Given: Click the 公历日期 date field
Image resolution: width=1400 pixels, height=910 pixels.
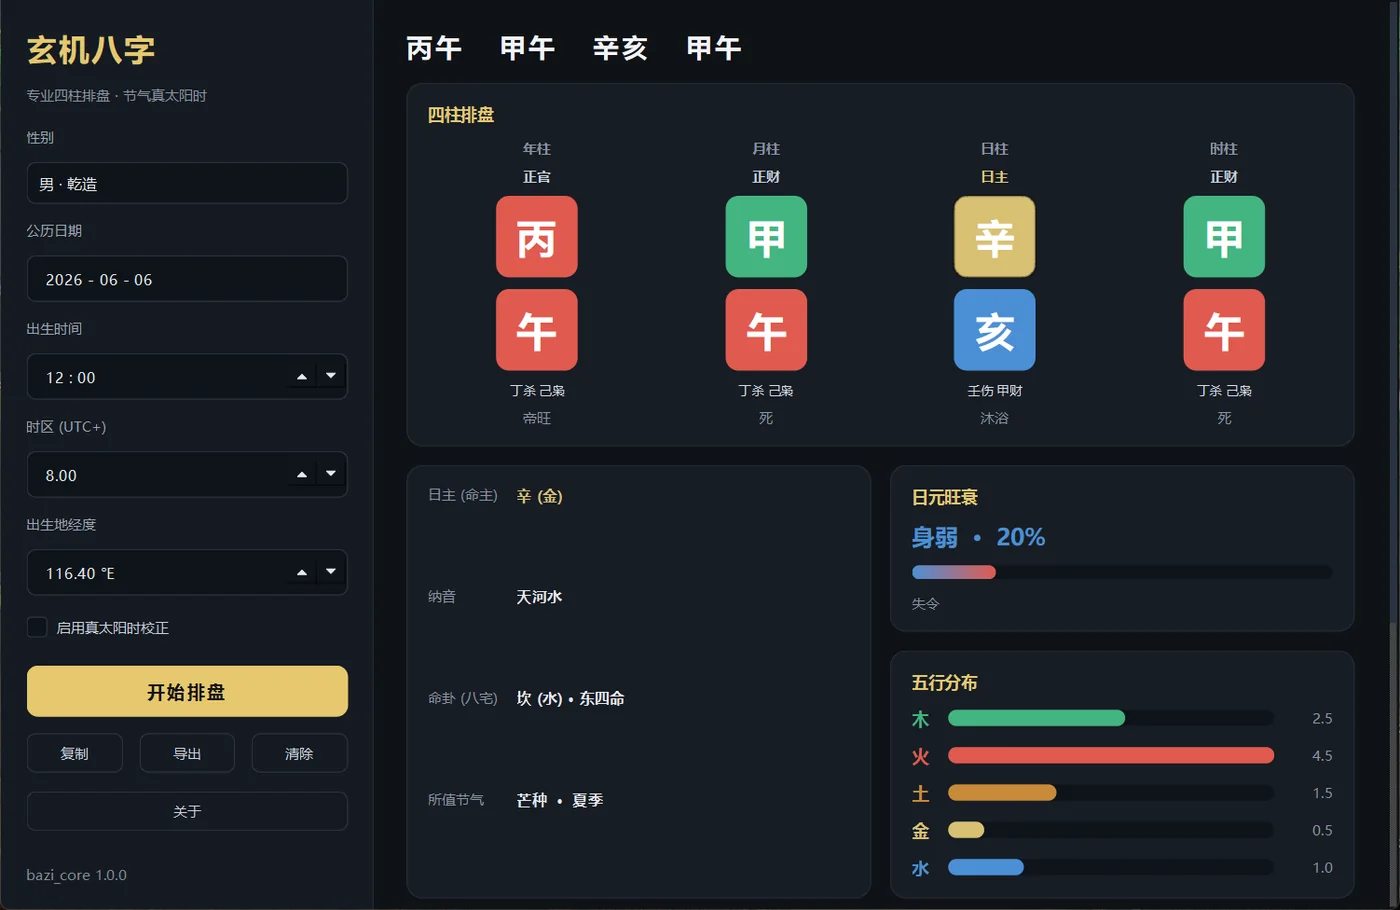Looking at the screenshot, I should tap(187, 279).
